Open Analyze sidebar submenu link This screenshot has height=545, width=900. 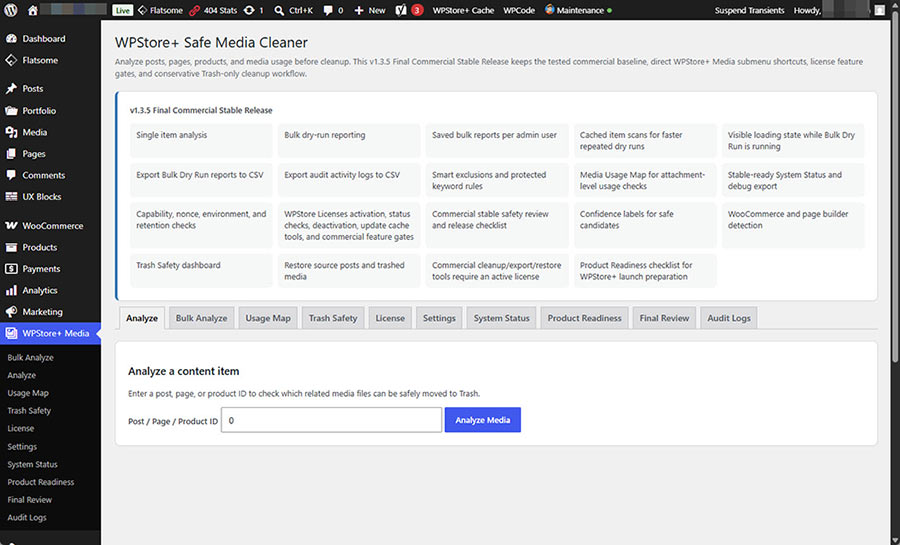click(22, 375)
